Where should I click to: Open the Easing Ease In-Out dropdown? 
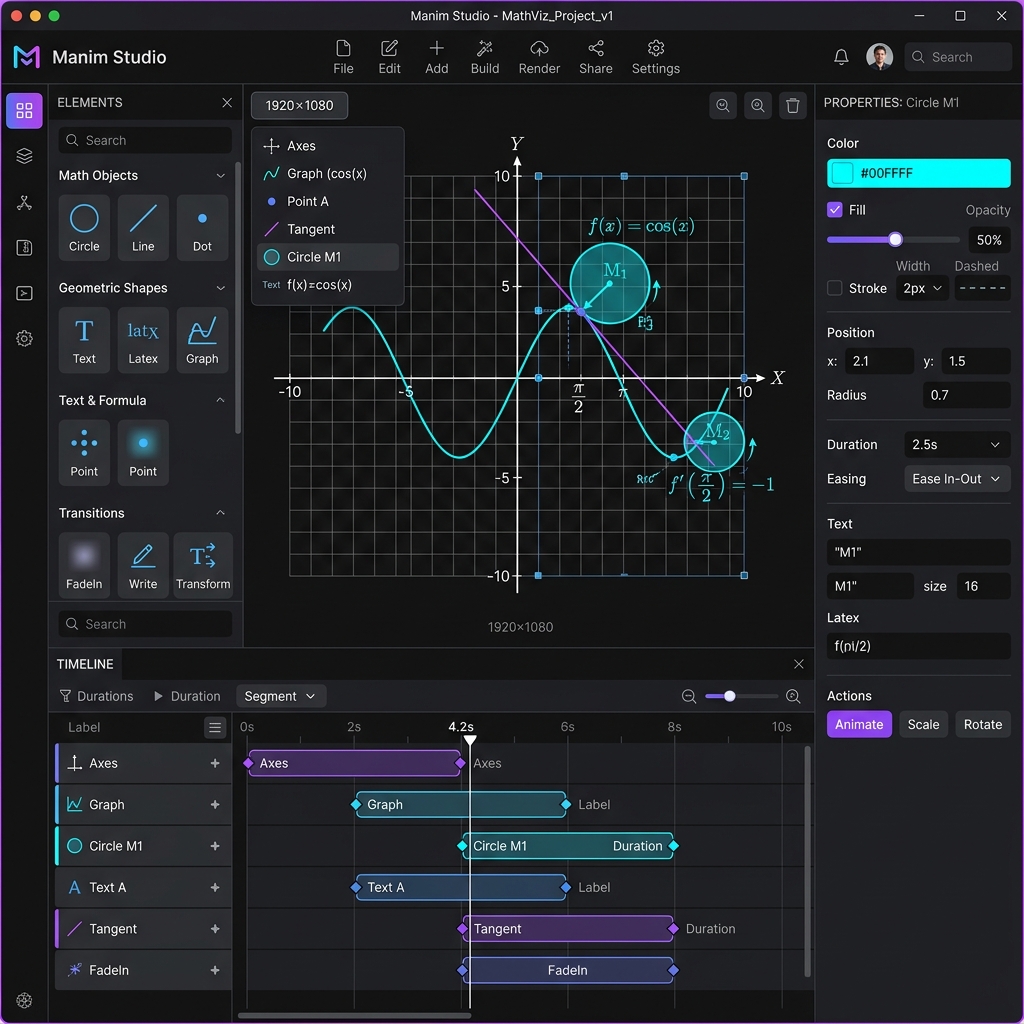coord(957,479)
